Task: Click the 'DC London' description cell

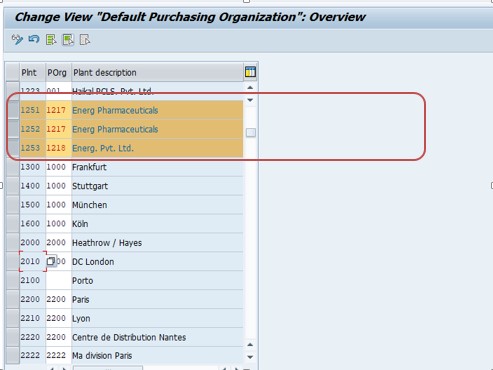Action: point(157,261)
